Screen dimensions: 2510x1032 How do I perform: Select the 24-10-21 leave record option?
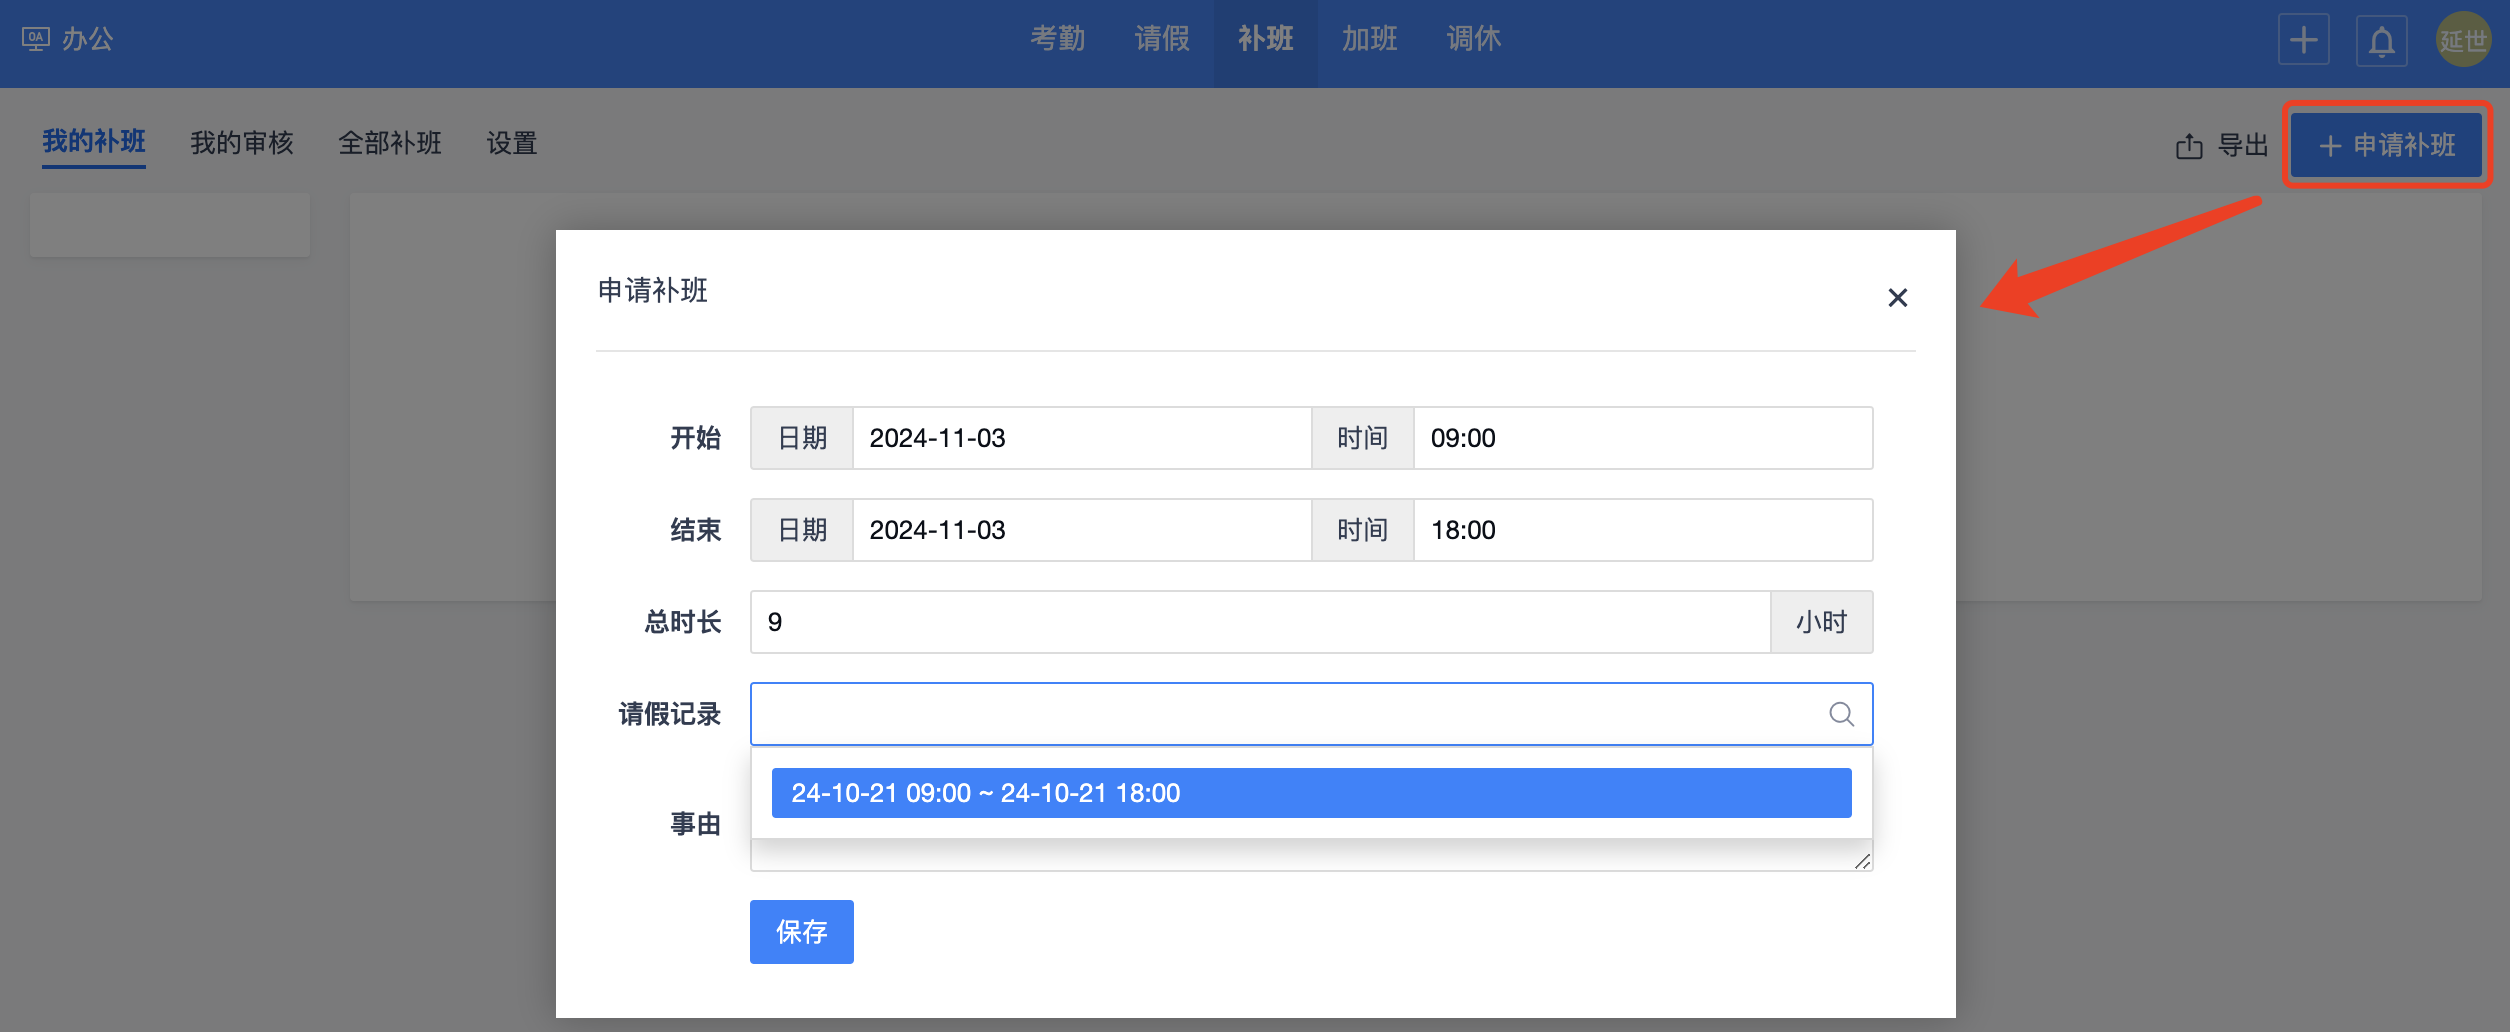pyautogui.click(x=1310, y=793)
